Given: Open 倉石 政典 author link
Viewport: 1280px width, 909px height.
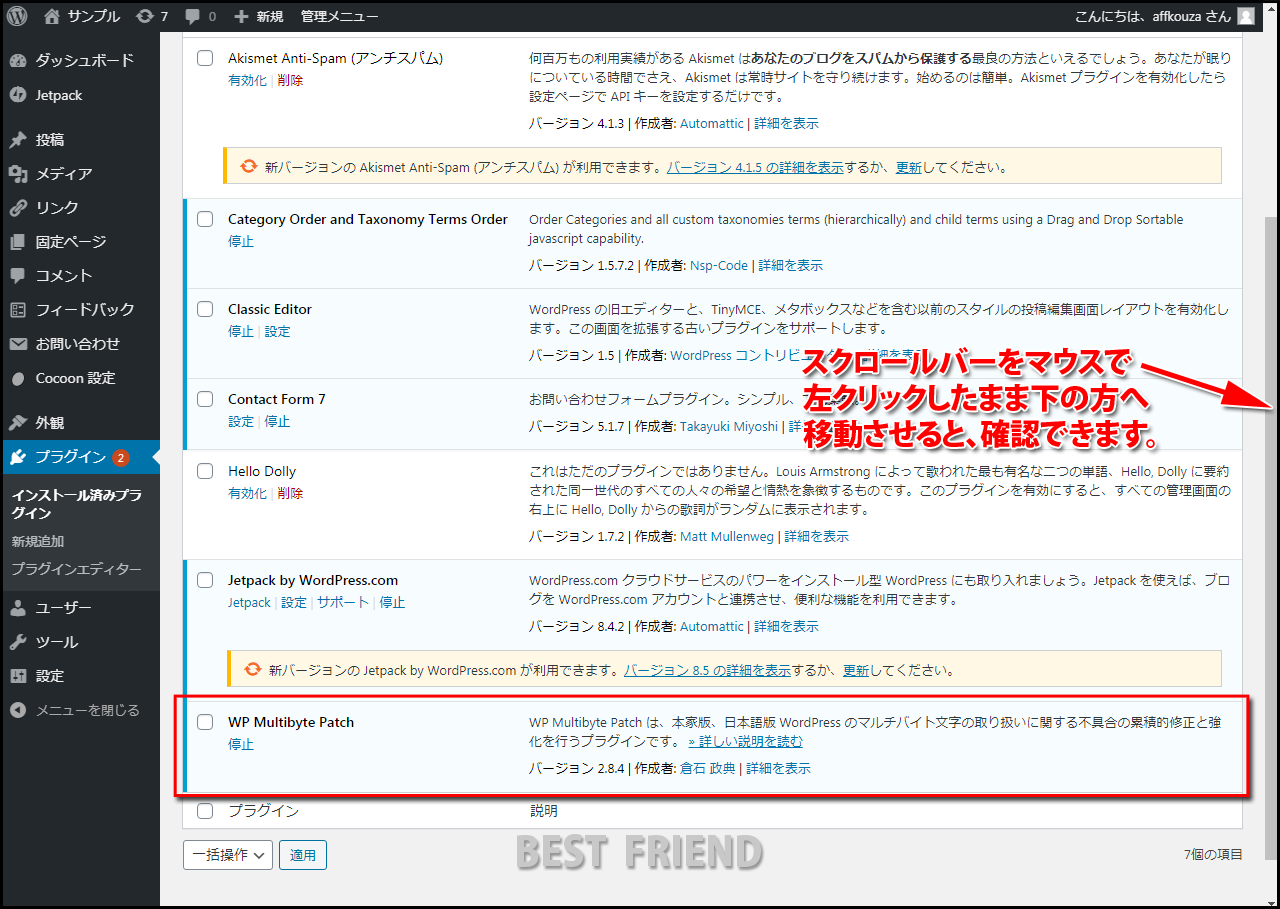Looking at the screenshot, I should [707, 768].
